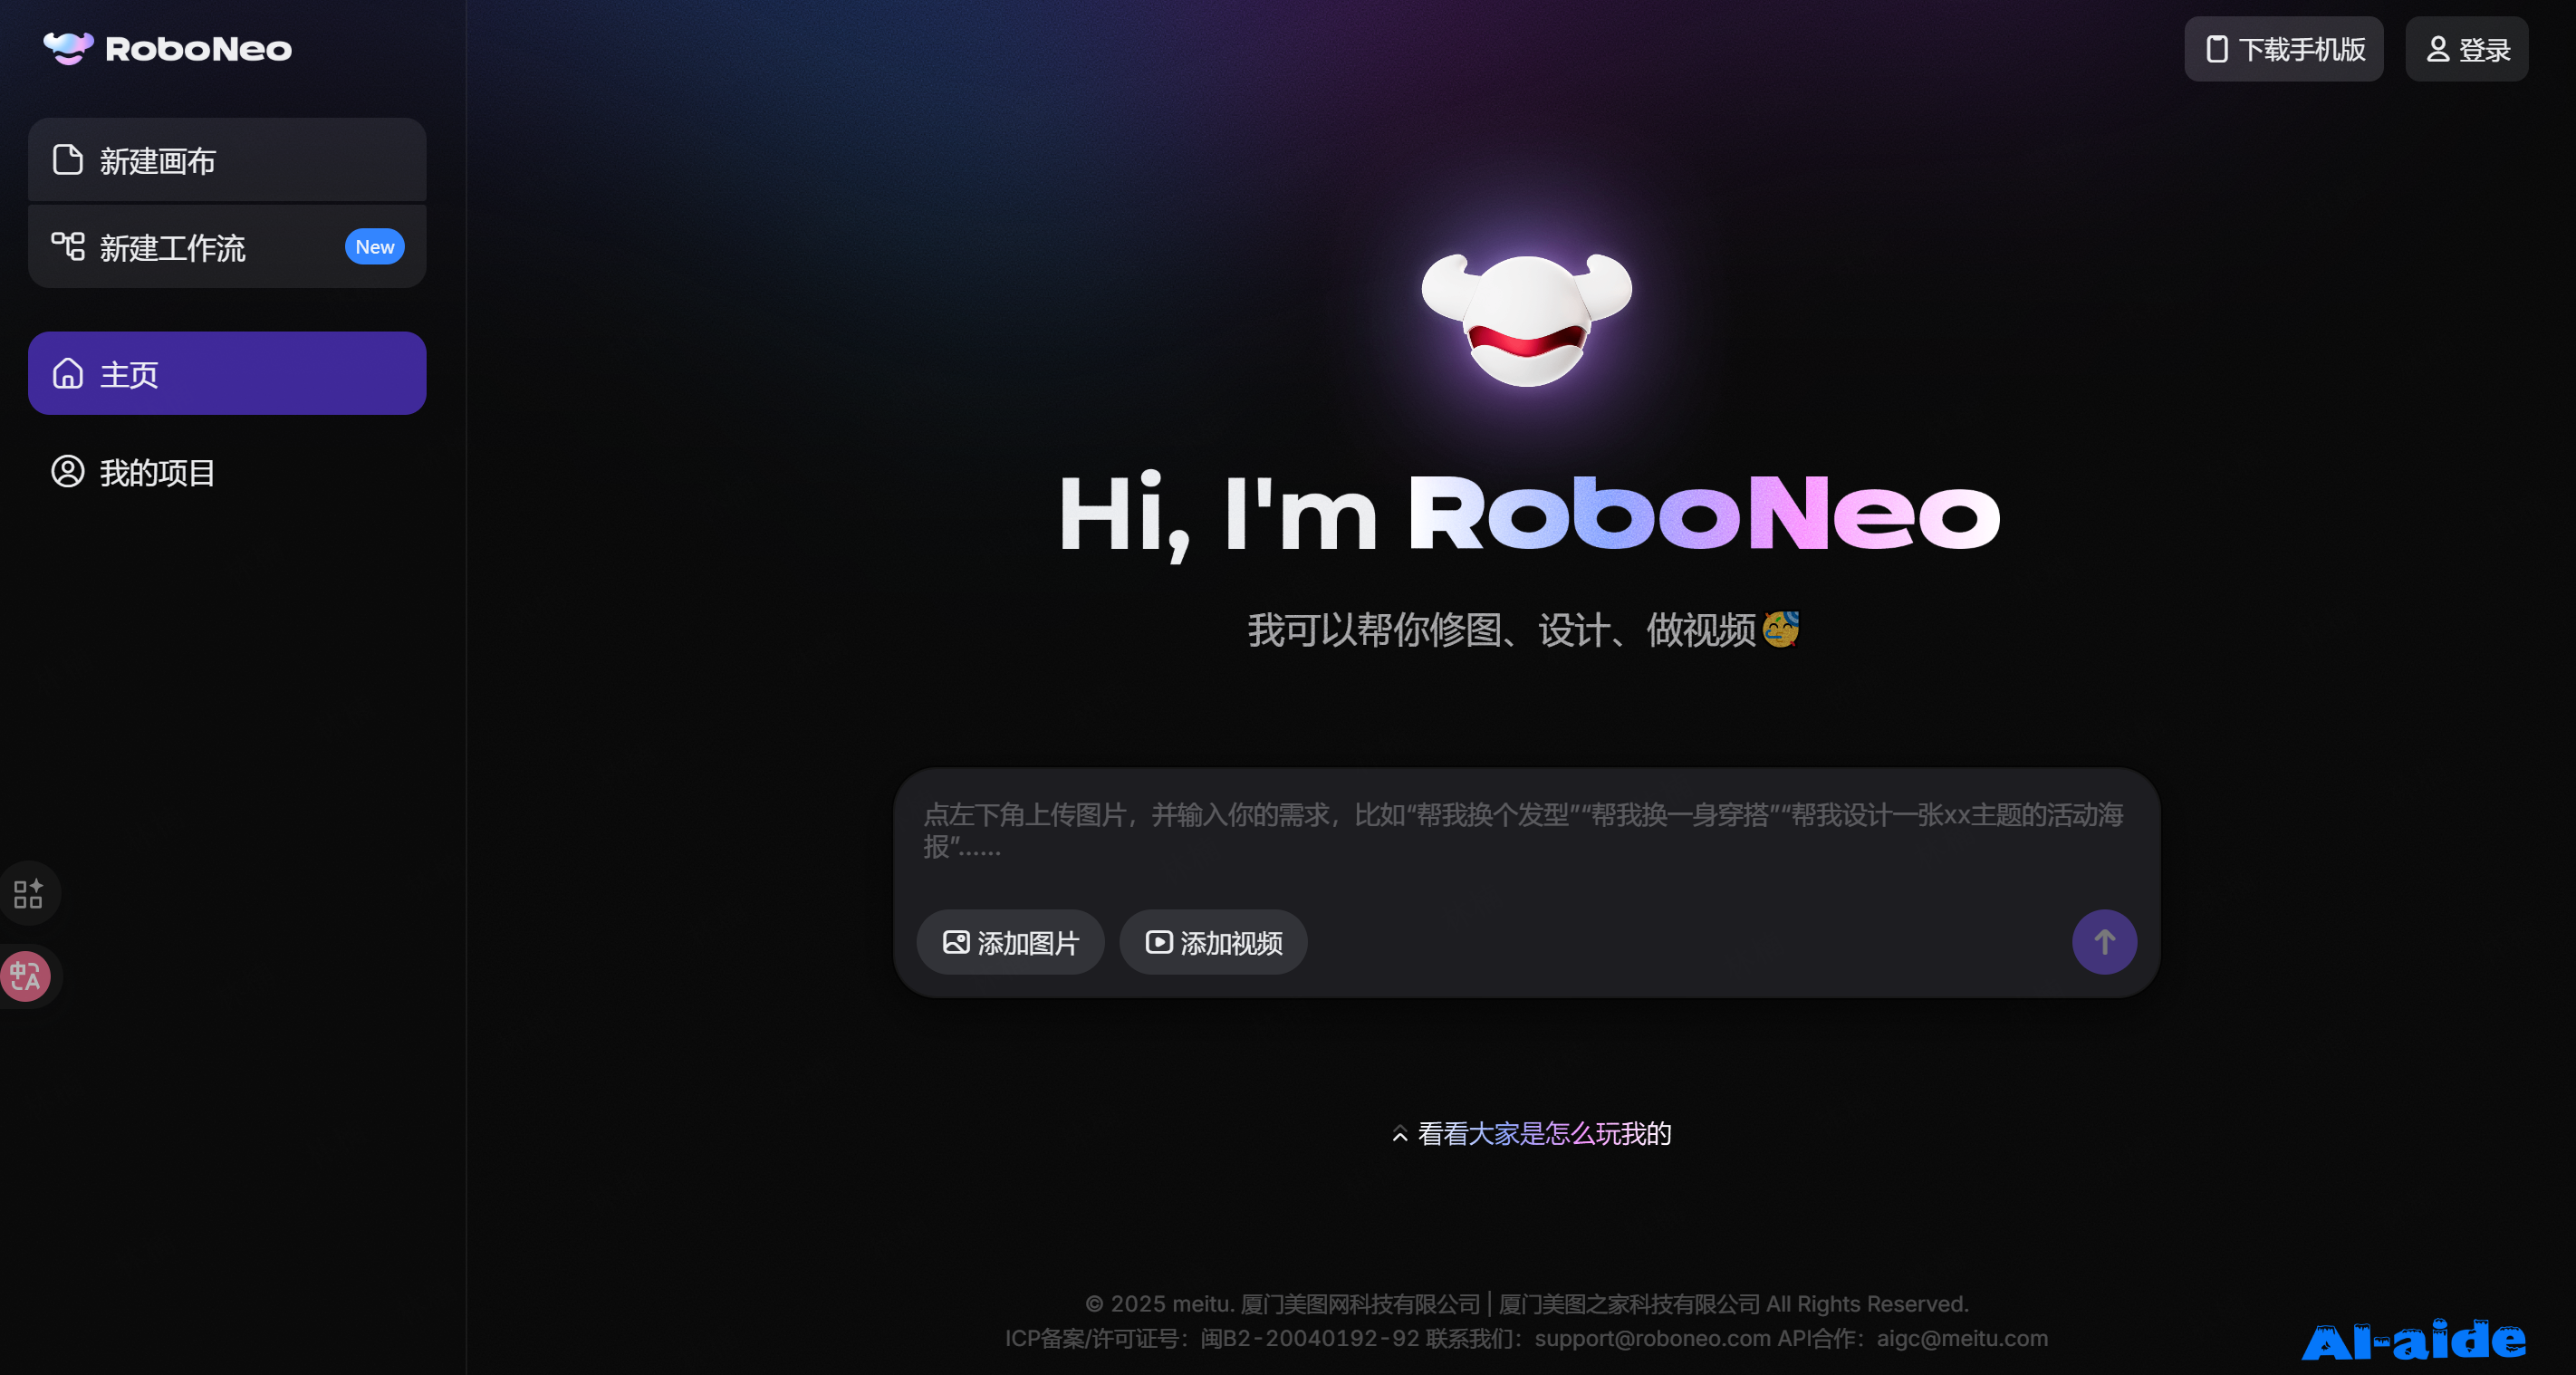Expand the 看看大家是怎么玩我的 section chevron
Viewport: 2576px width, 1375px height.
click(1400, 1134)
